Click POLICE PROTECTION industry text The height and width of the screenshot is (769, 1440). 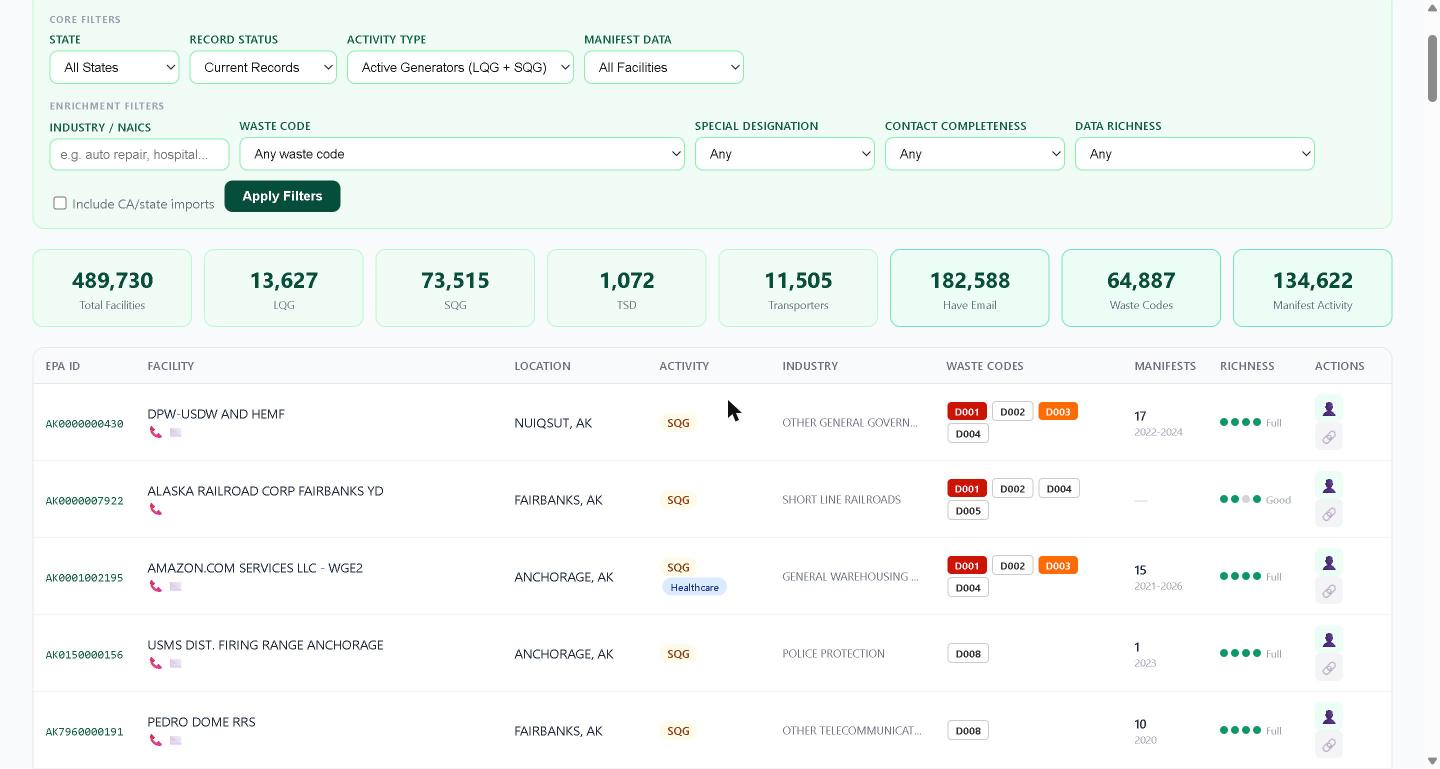pos(833,654)
